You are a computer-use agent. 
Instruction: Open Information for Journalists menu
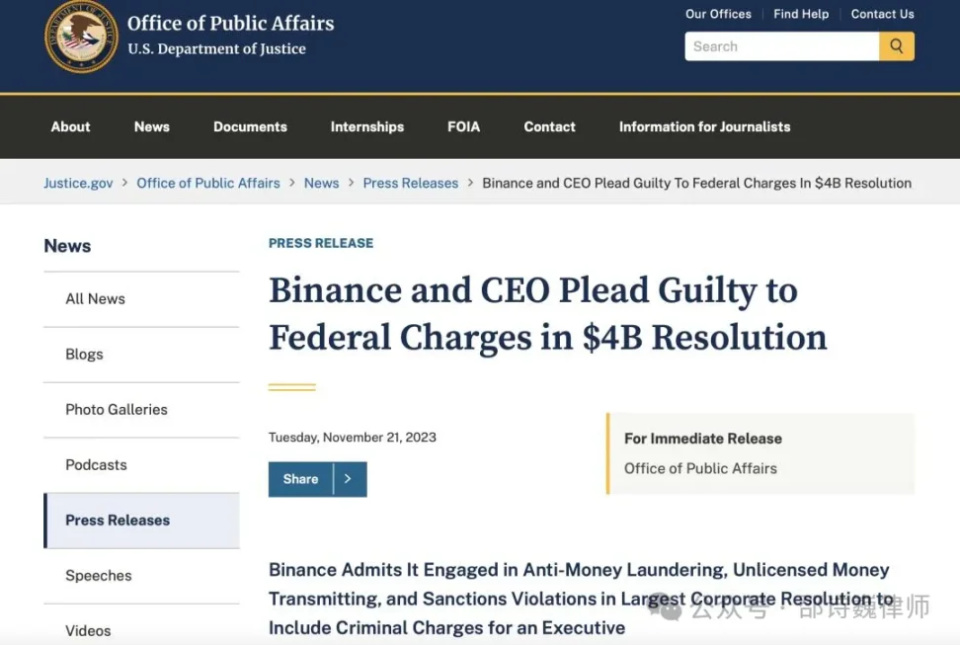pyautogui.click(x=705, y=127)
